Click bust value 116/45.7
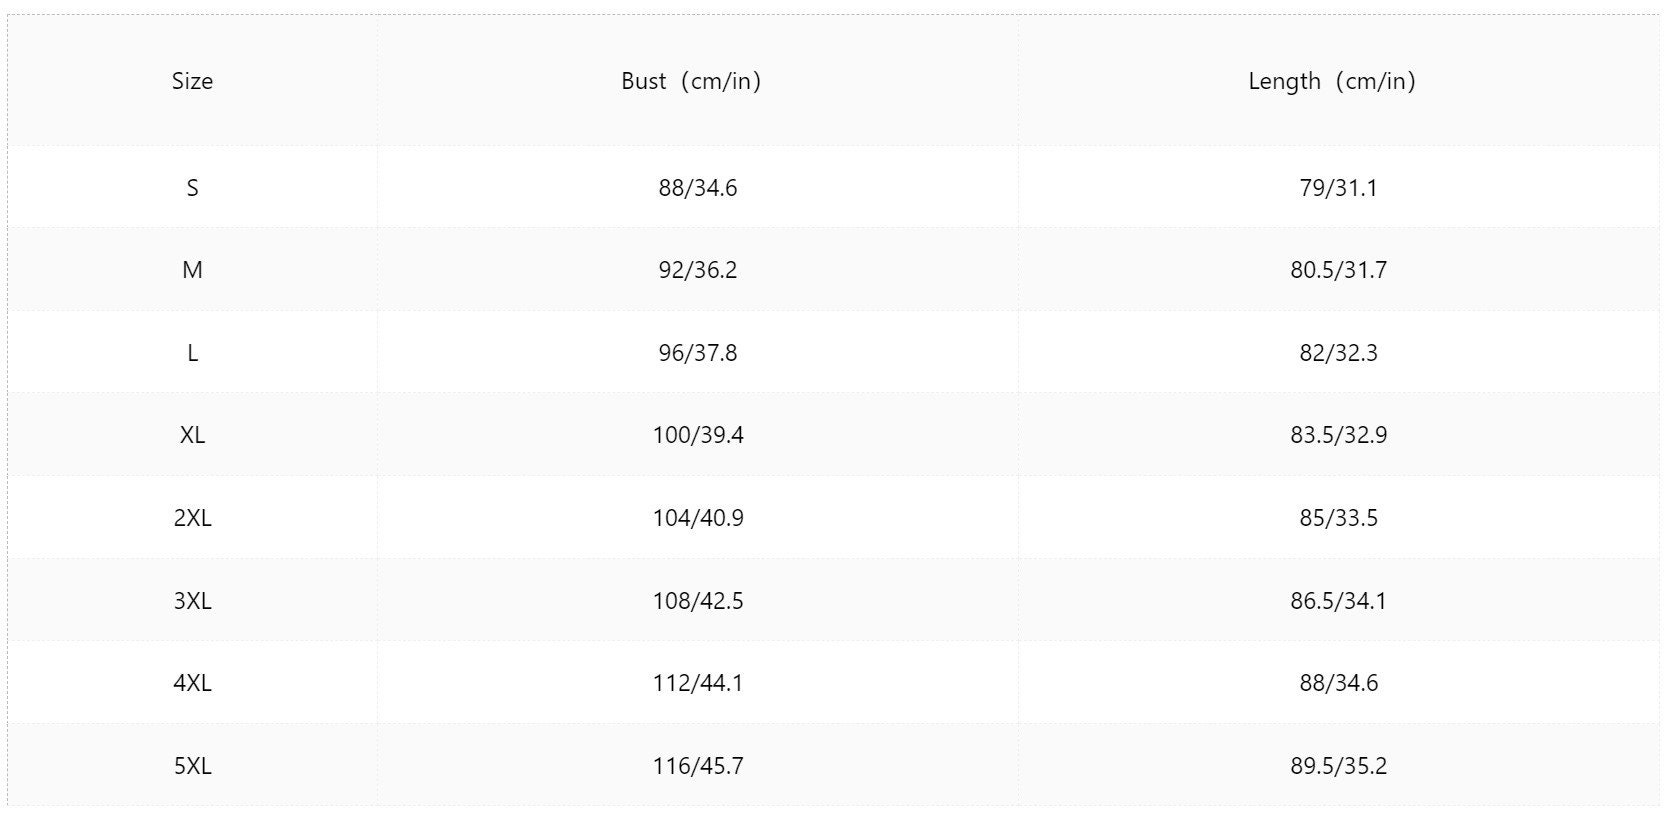This screenshot has height=813, width=1666. [x=698, y=766]
